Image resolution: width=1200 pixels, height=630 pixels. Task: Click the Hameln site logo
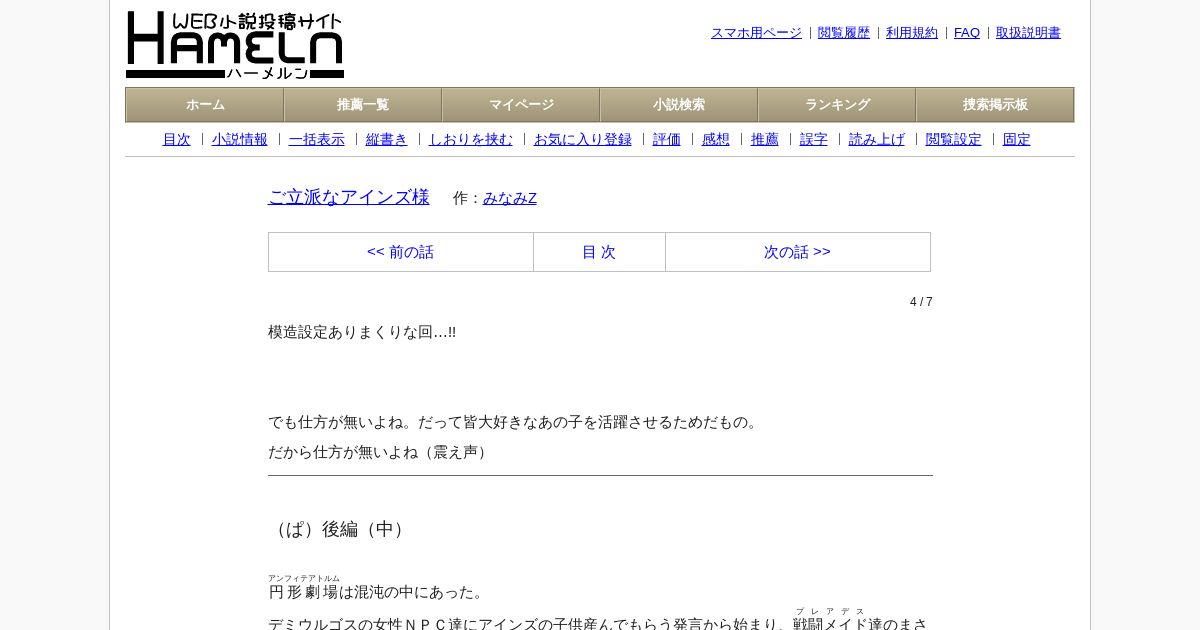[x=235, y=45]
